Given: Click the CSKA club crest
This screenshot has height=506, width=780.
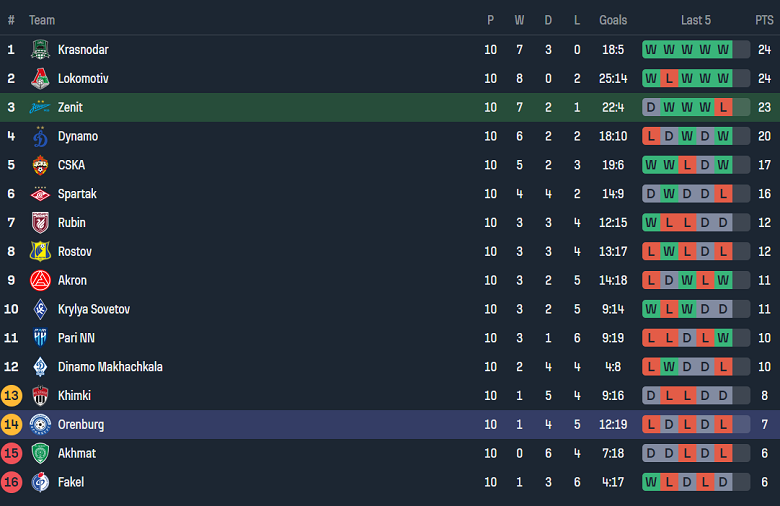Looking at the screenshot, I should [x=40, y=165].
